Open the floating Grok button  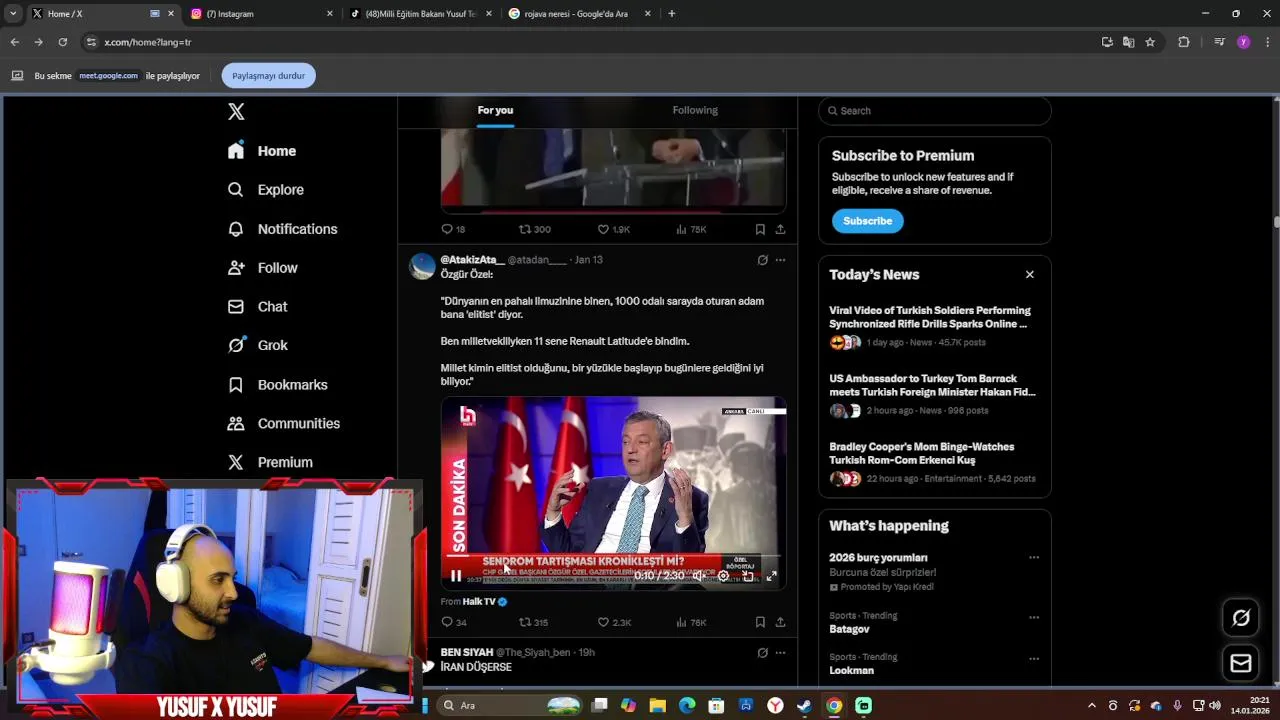[x=1241, y=618]
